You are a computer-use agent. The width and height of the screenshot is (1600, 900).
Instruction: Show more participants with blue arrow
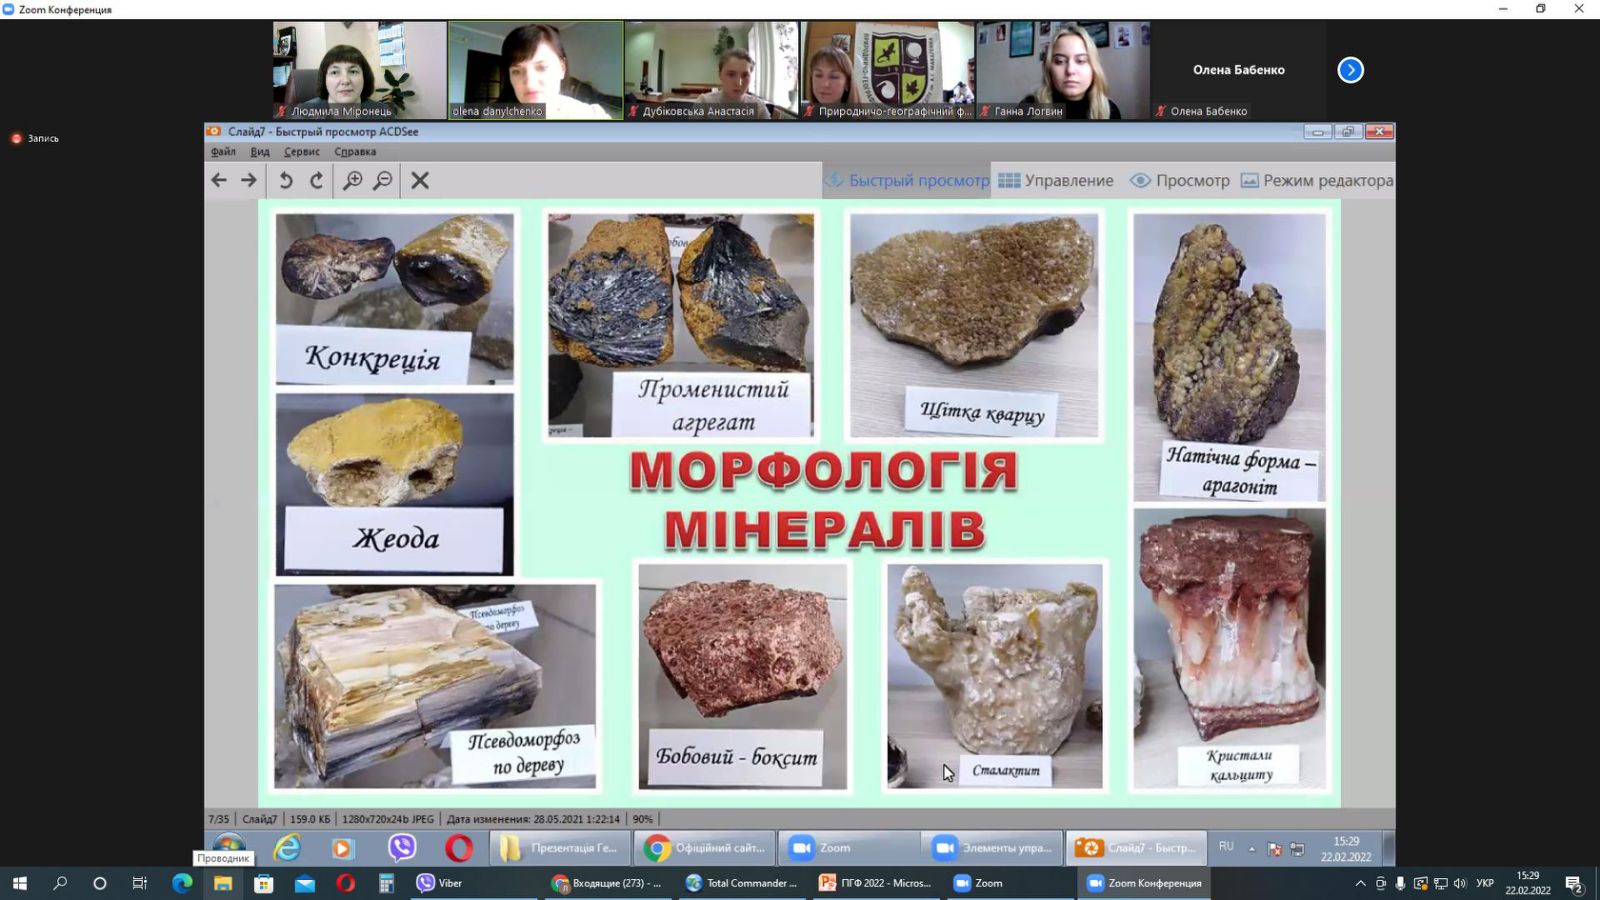(1350, 70)
